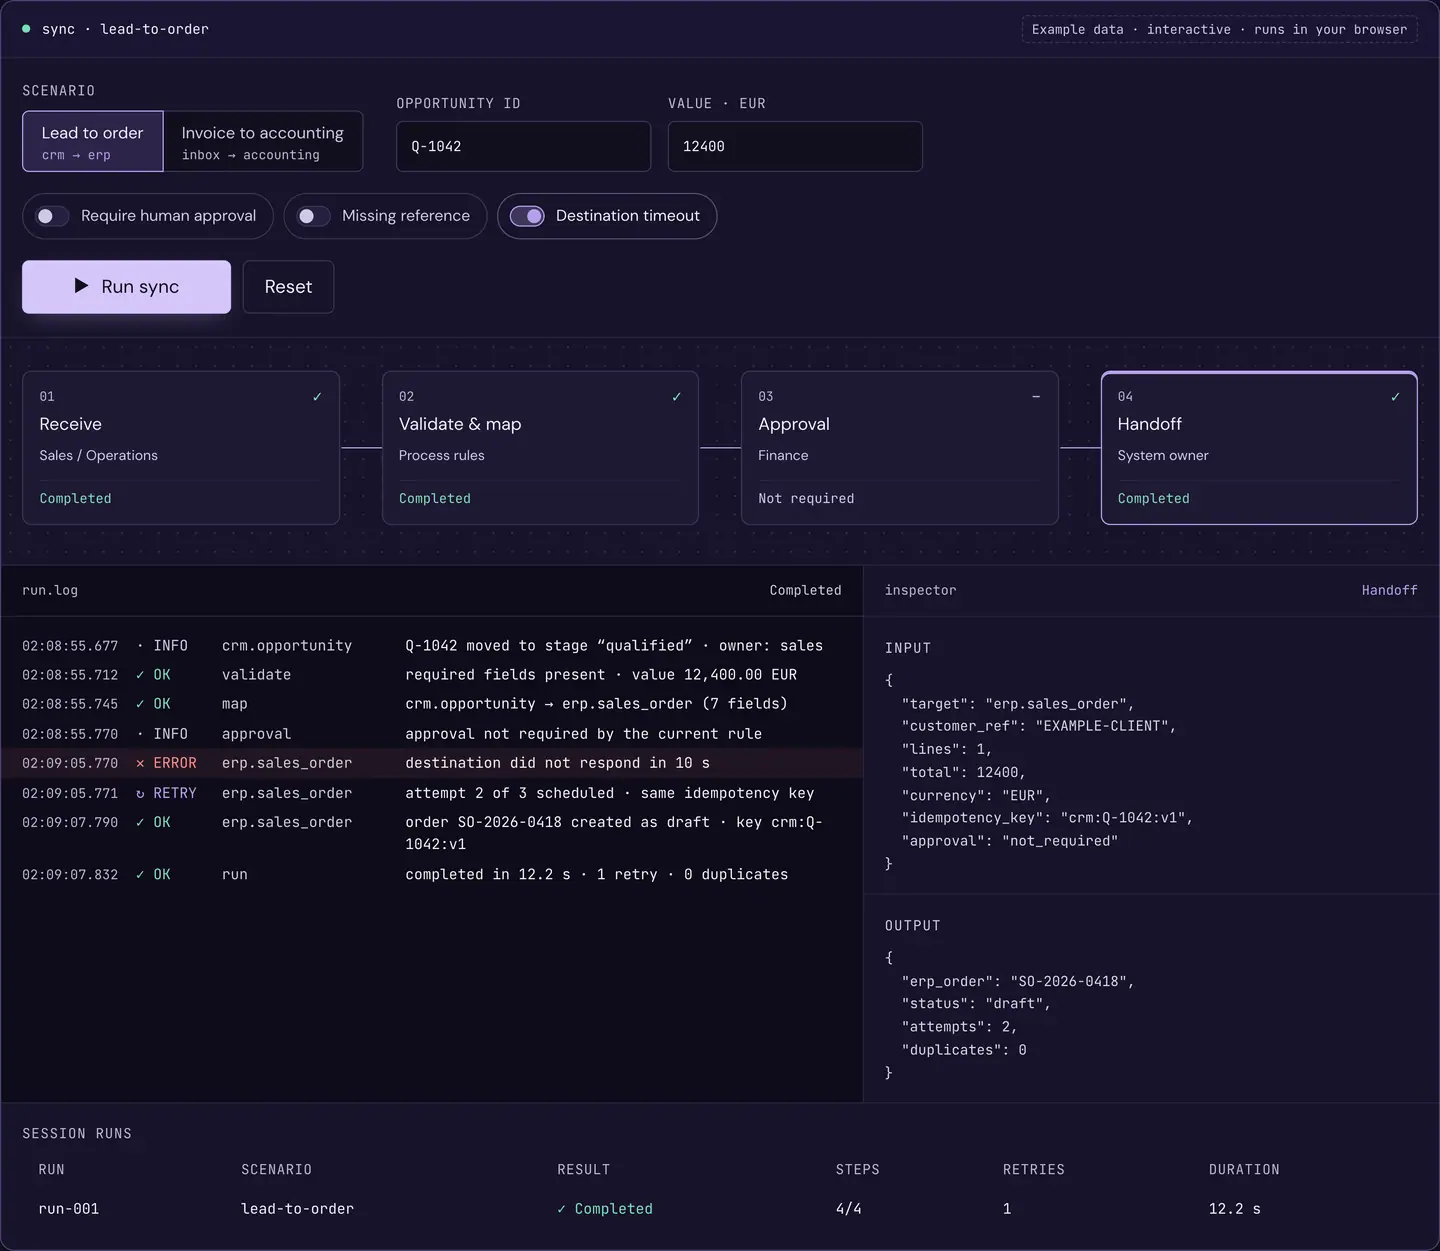This screenshot has width=1440, height=1251.
Task: Click the 'approval not required by the current rule' message
Action: (x=584, y=734)
